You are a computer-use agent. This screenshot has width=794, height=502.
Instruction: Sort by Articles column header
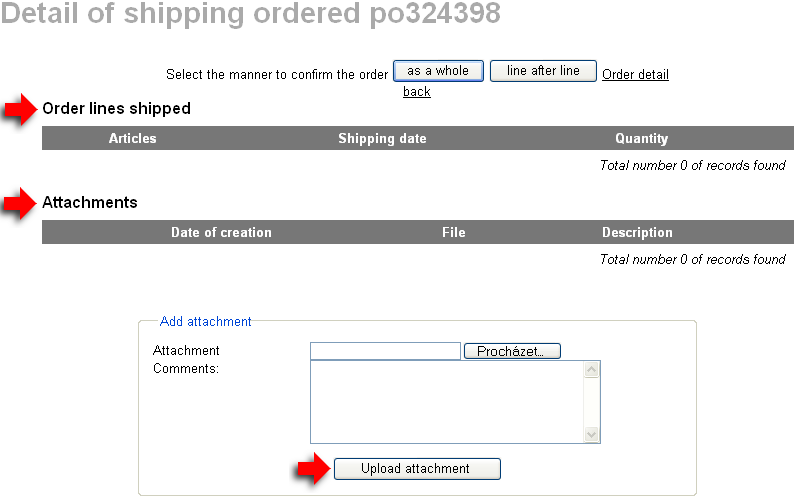(x=132, y=138)
